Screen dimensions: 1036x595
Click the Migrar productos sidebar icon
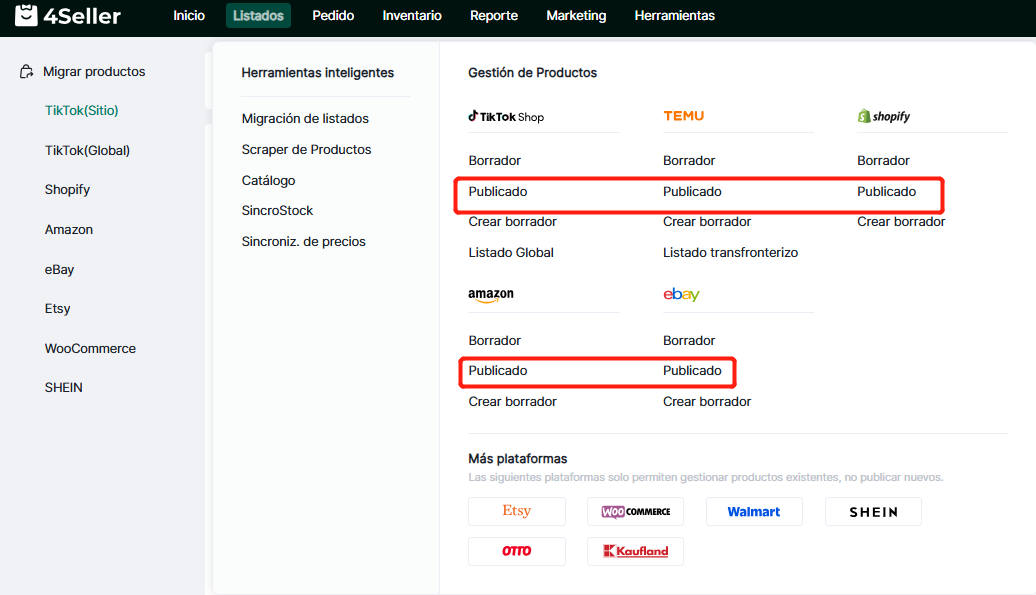click(x=27, y=72)
